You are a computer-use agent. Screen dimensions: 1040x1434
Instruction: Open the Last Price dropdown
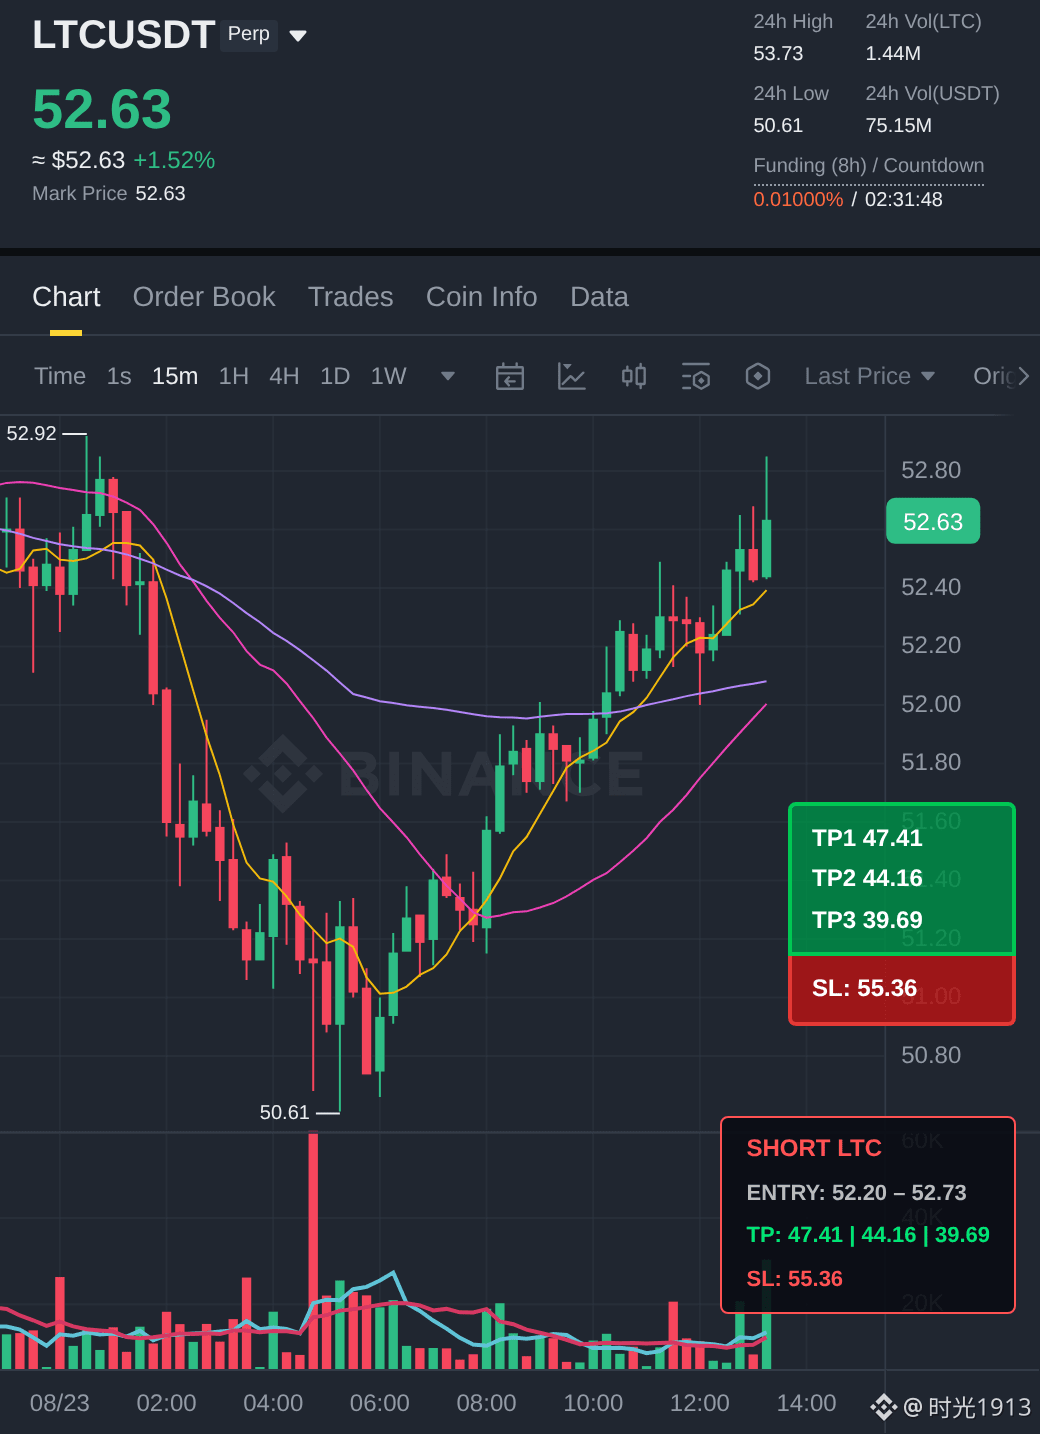coord(870,376)
